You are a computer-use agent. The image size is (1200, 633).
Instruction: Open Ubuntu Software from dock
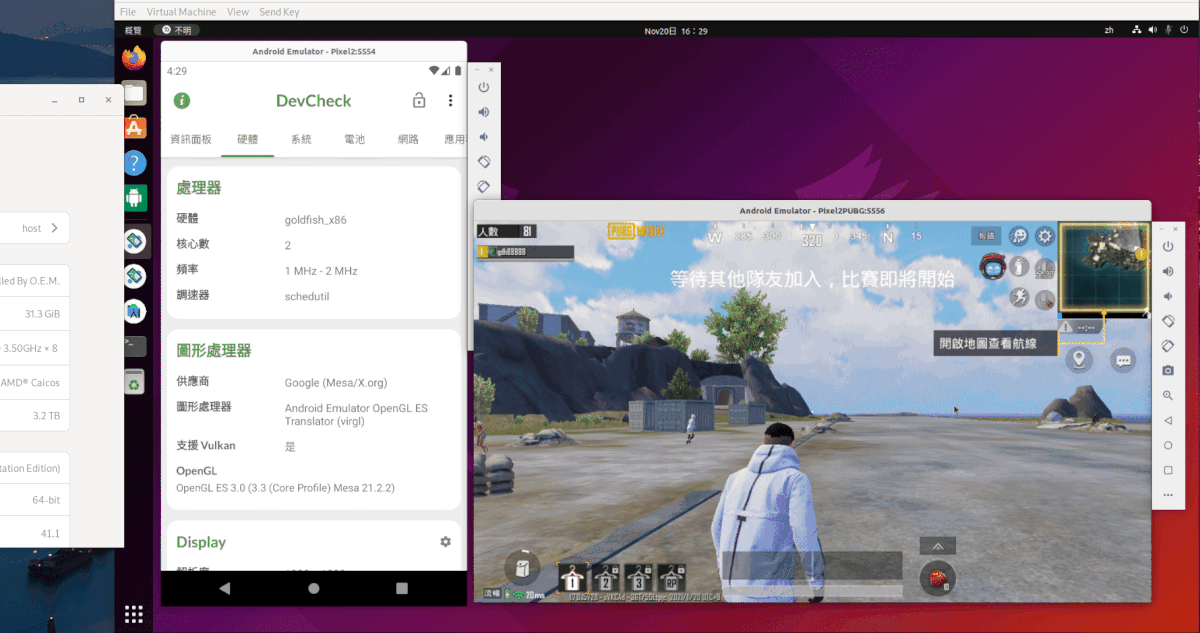(x=134, y=128)
